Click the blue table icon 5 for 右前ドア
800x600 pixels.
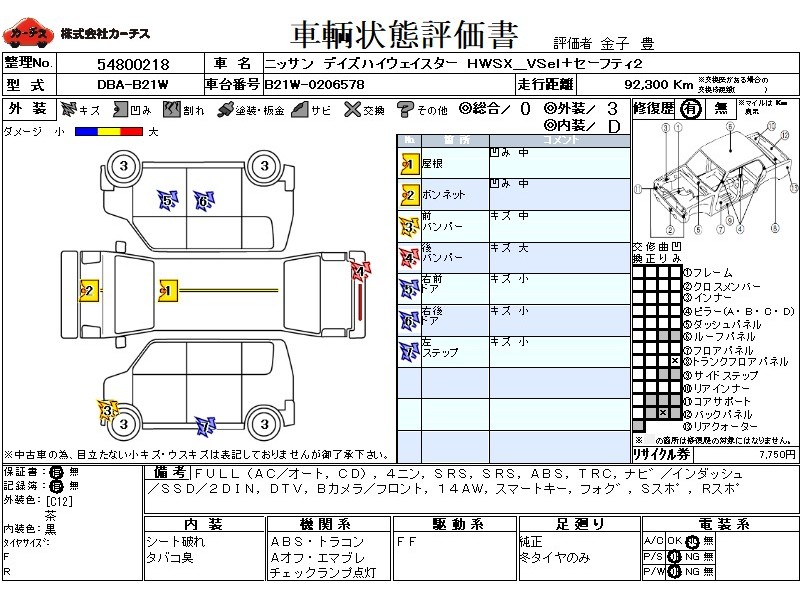[409, 289]
